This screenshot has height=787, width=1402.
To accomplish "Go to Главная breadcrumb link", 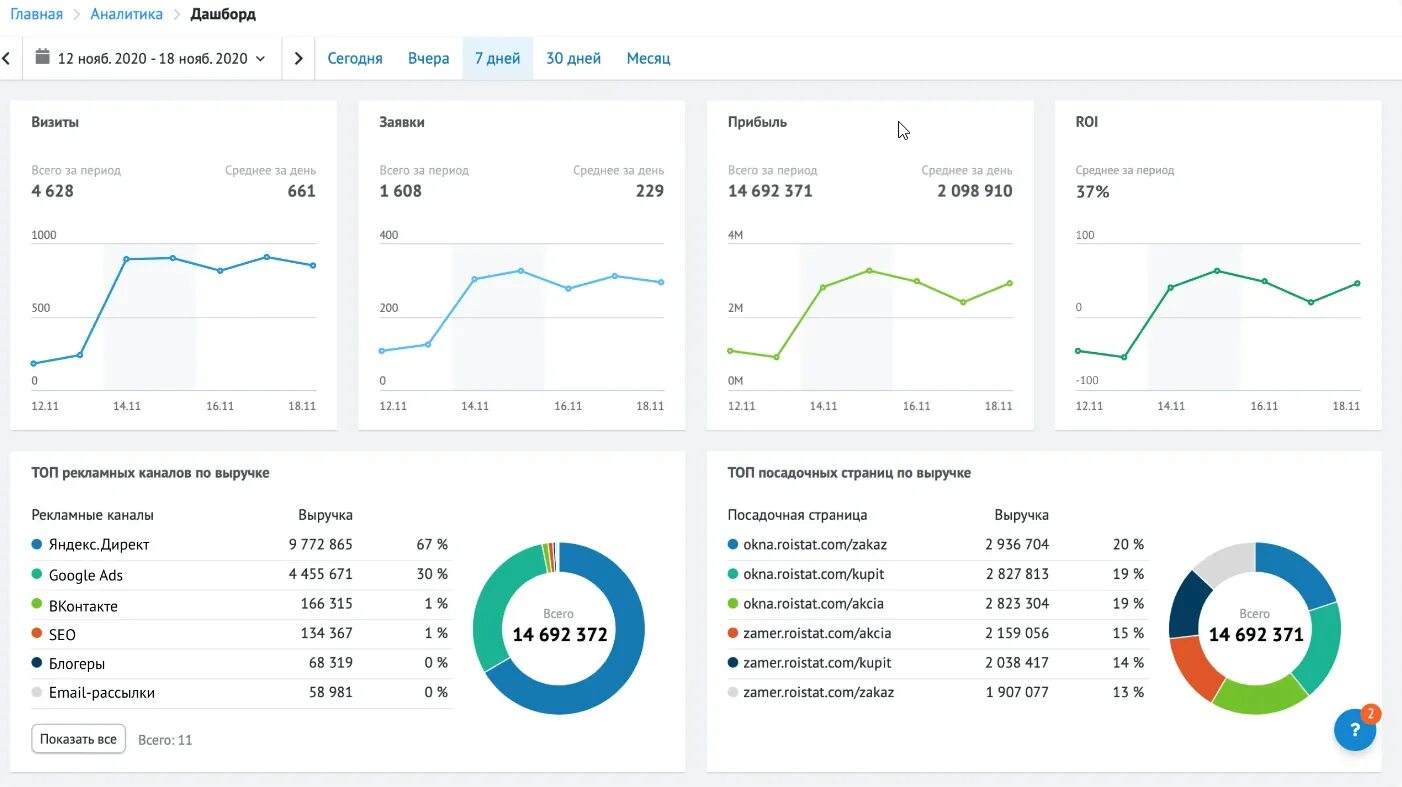I will [36, 14].
